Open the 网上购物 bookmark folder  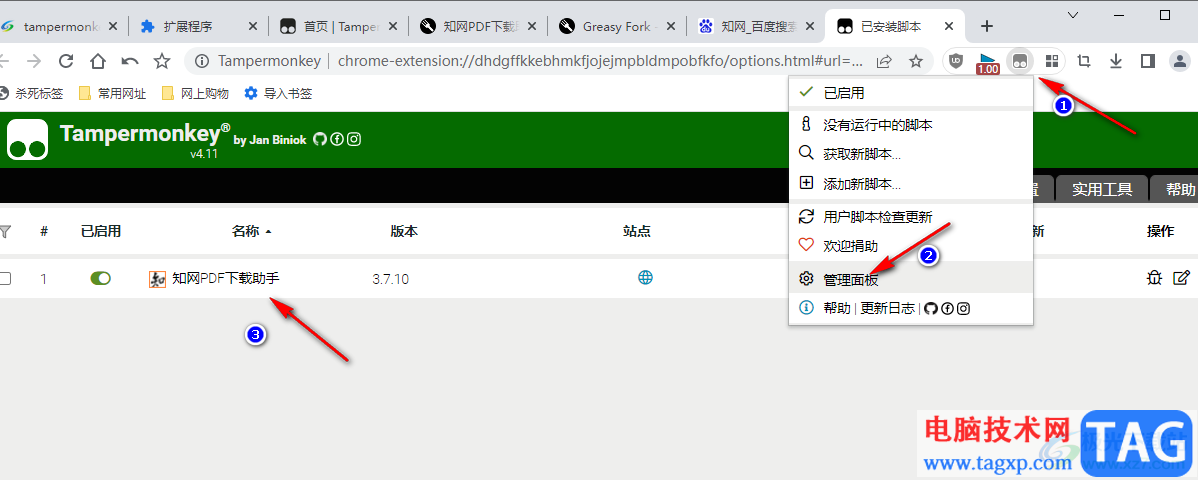196,94
